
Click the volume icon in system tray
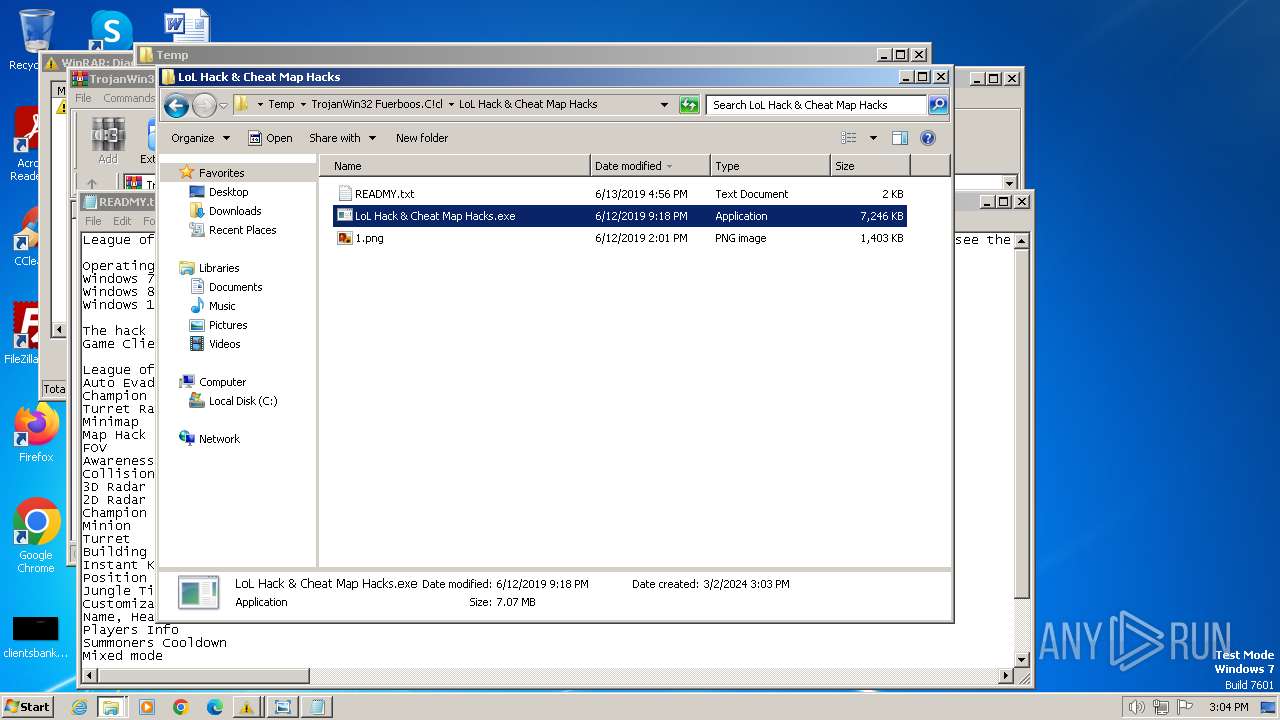(1136, 707)
